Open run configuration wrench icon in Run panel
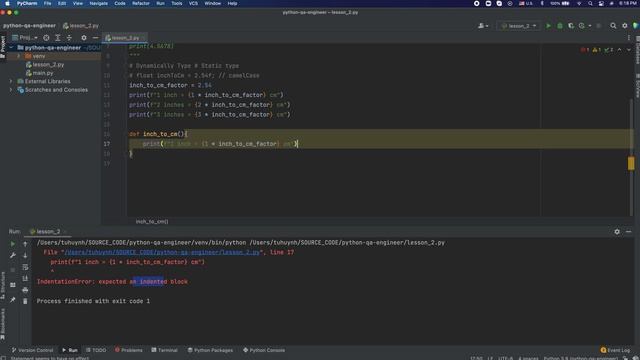 click(13, 255)
